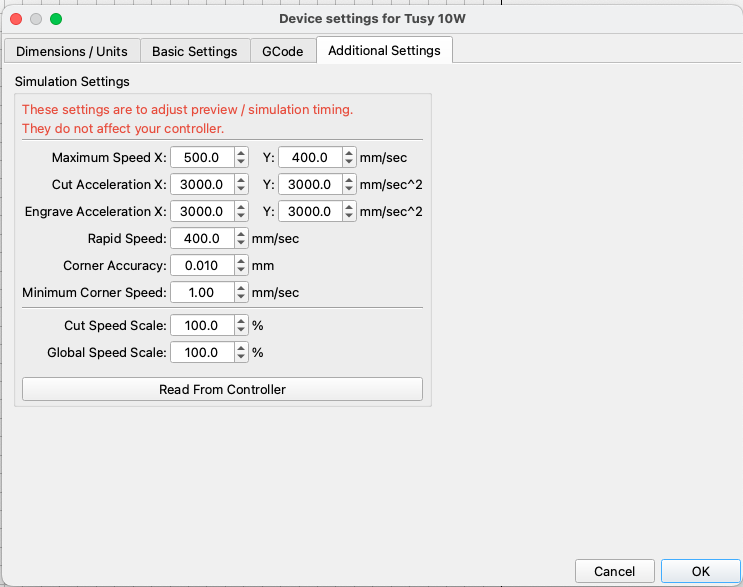Image resolution: width=743 pixels, height=587 pixels.
Task: Focus the Cut Acceleration Y field
Action: 310,185
